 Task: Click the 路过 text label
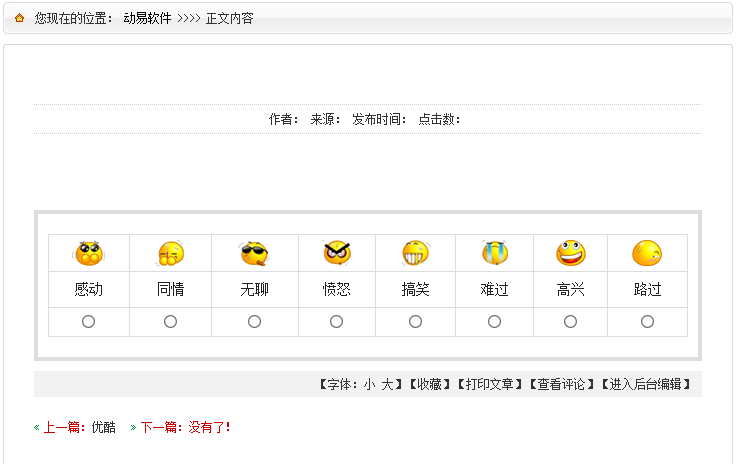coord(647,289)
